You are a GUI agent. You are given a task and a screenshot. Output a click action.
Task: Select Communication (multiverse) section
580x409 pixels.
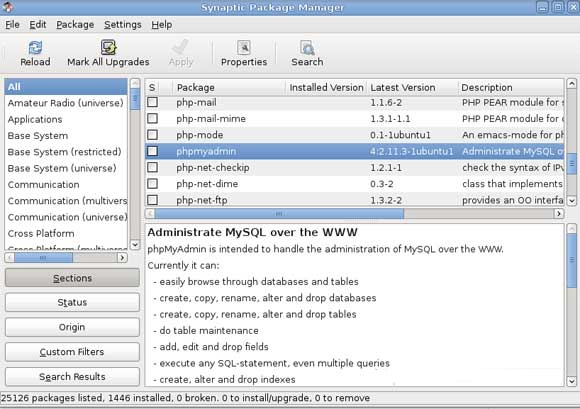[66, 200]
